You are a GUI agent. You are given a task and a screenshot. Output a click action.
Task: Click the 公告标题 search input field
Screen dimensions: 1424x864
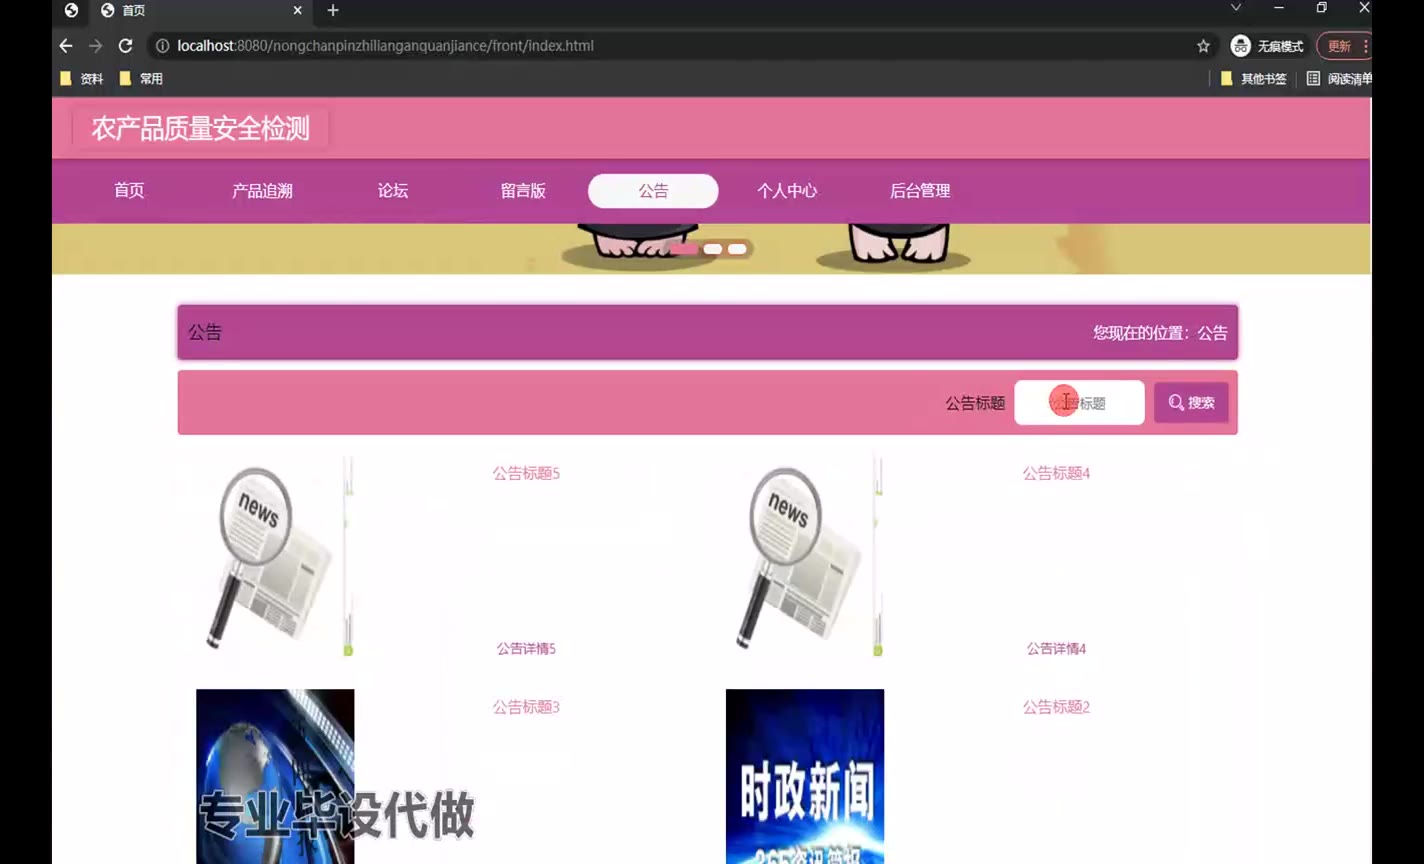click(x=1079, y=403)
